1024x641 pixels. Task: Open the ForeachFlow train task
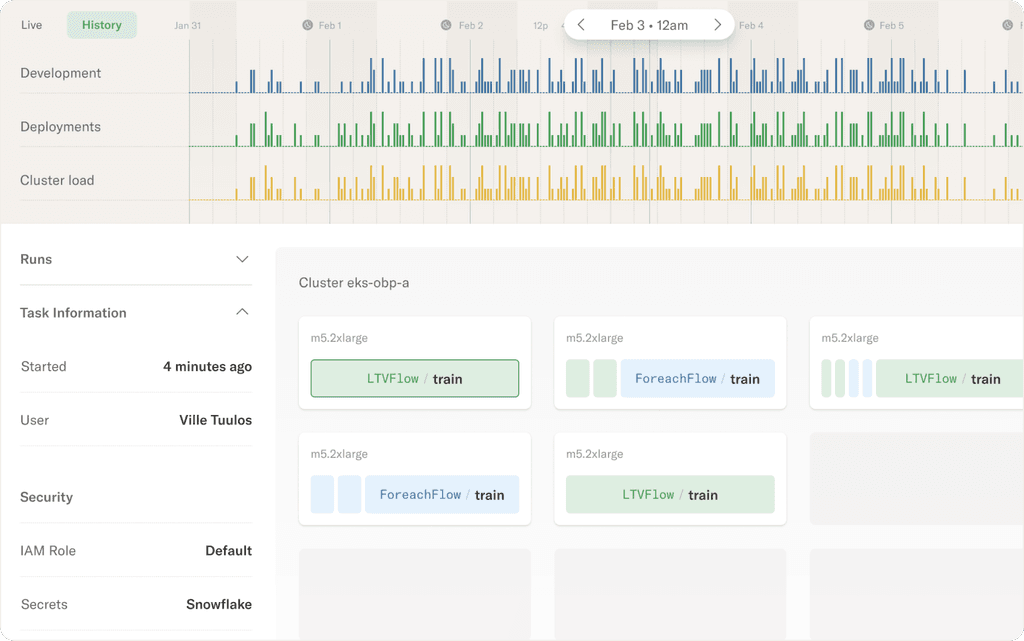[698, 378]
